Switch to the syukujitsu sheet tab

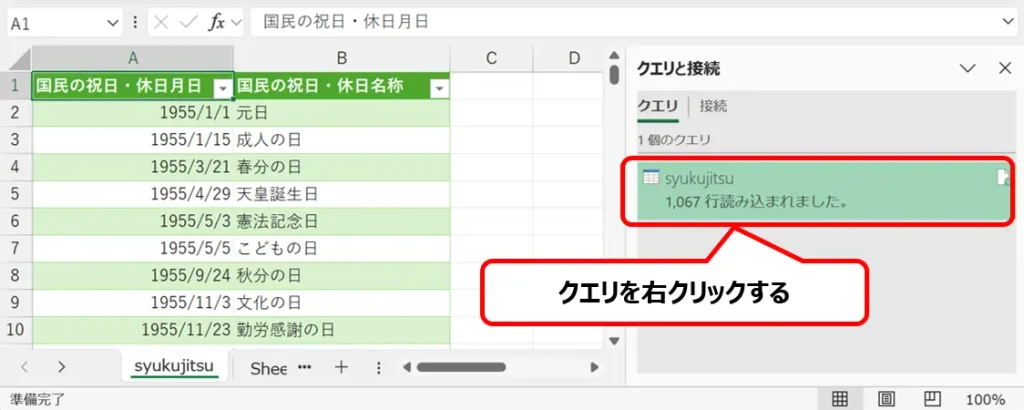pyautogui.click(x=174, y=367)
